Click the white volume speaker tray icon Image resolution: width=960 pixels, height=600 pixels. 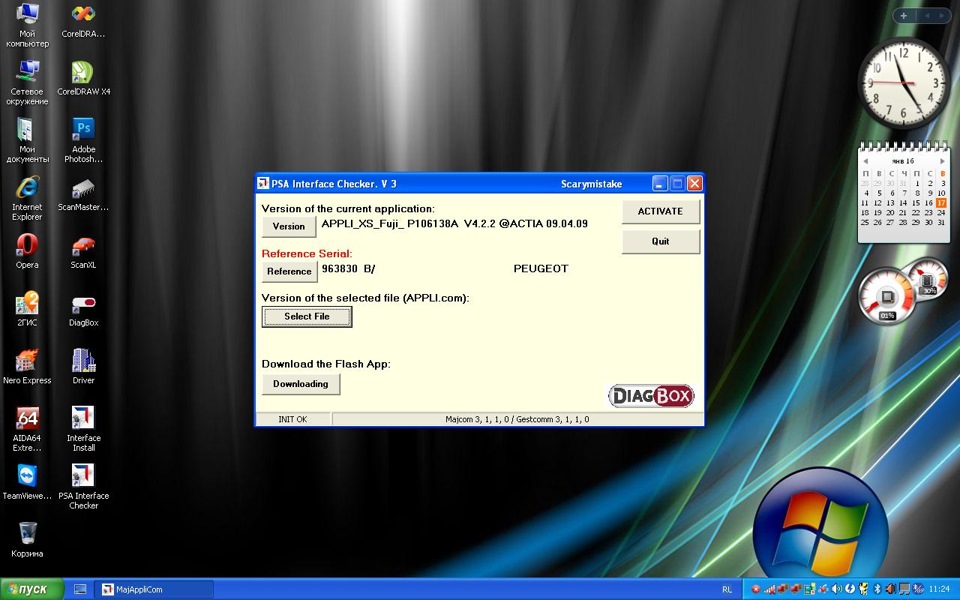pos(837,589)
